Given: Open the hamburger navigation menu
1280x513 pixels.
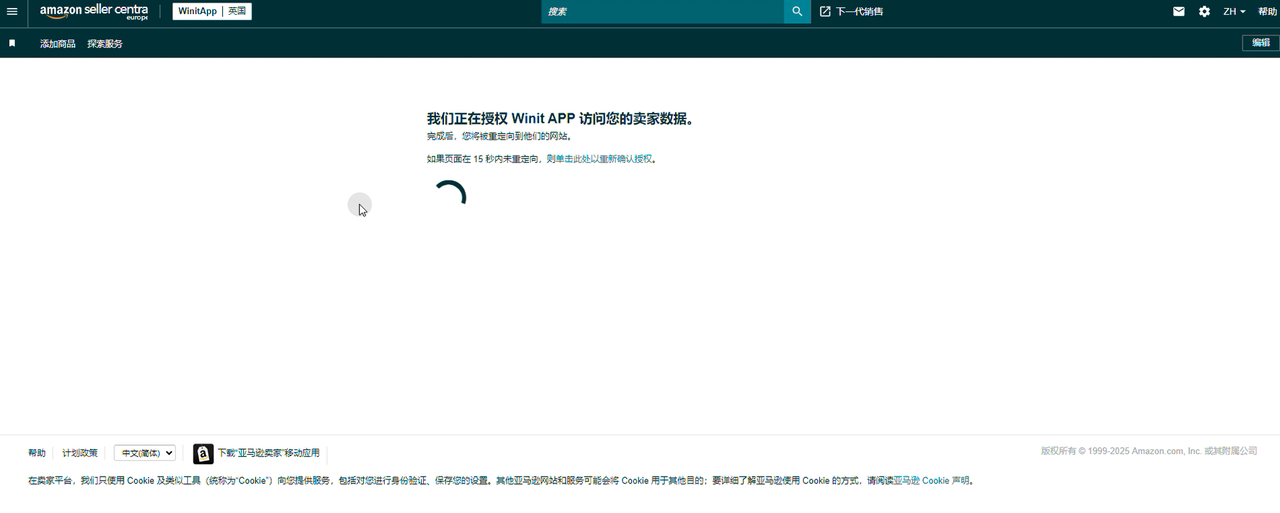Looking at the screenshot, I should pyautogui.click(x=12, y=12).
